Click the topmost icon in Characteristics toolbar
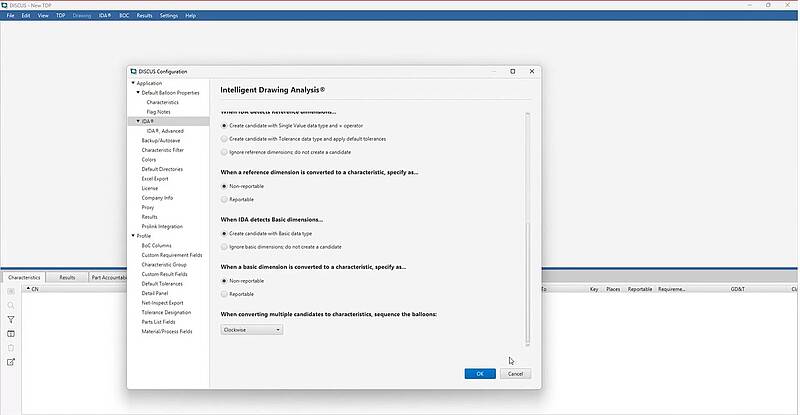 point(11,291)
